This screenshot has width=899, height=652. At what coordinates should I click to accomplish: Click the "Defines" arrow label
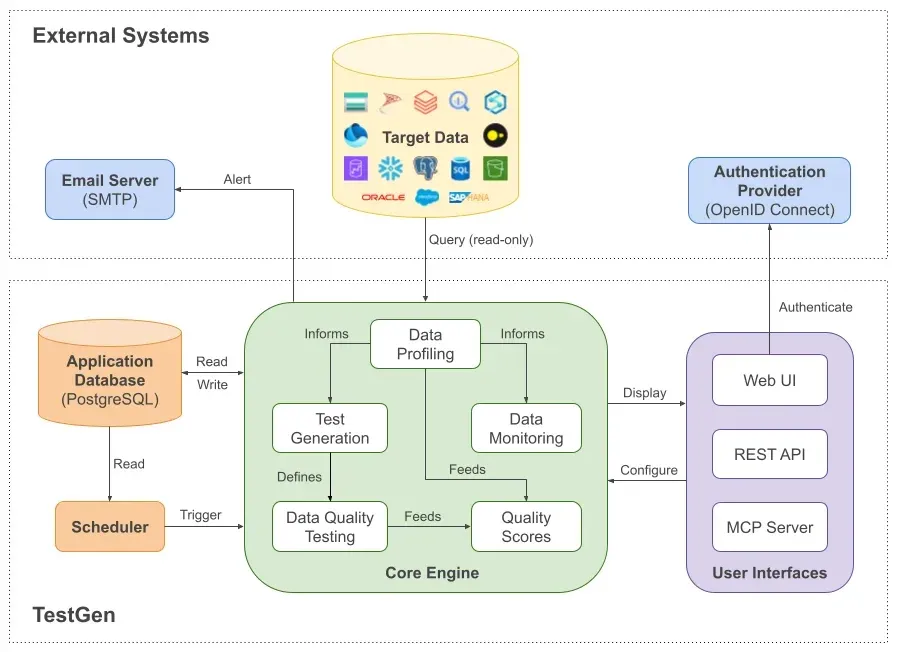299,477
